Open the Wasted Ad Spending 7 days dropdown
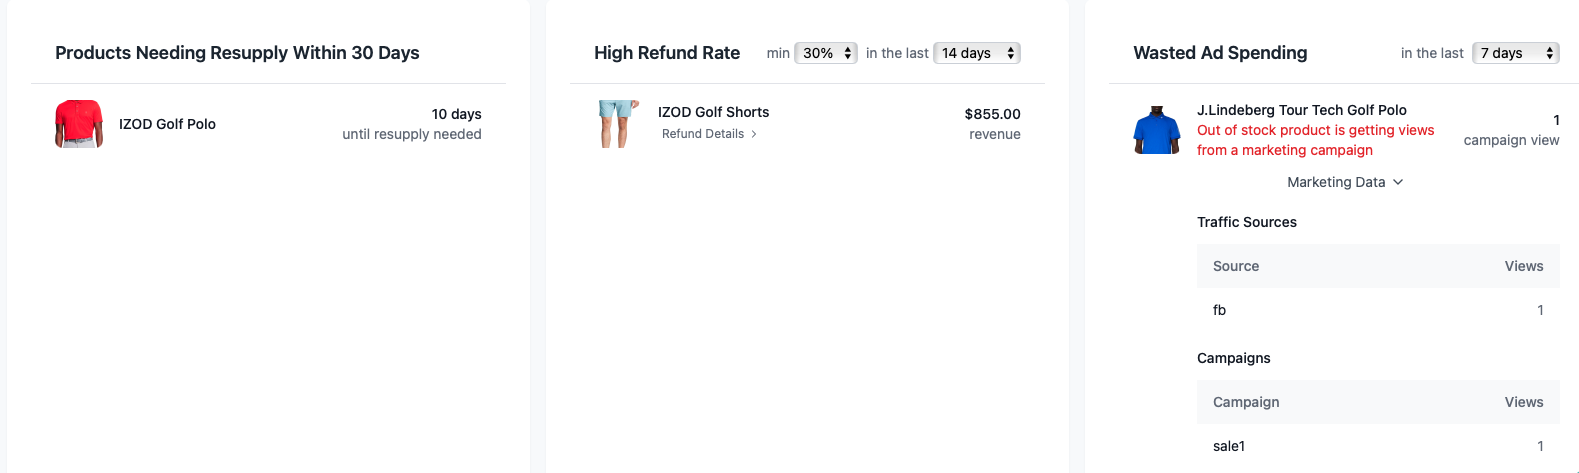 point(1515,53)
